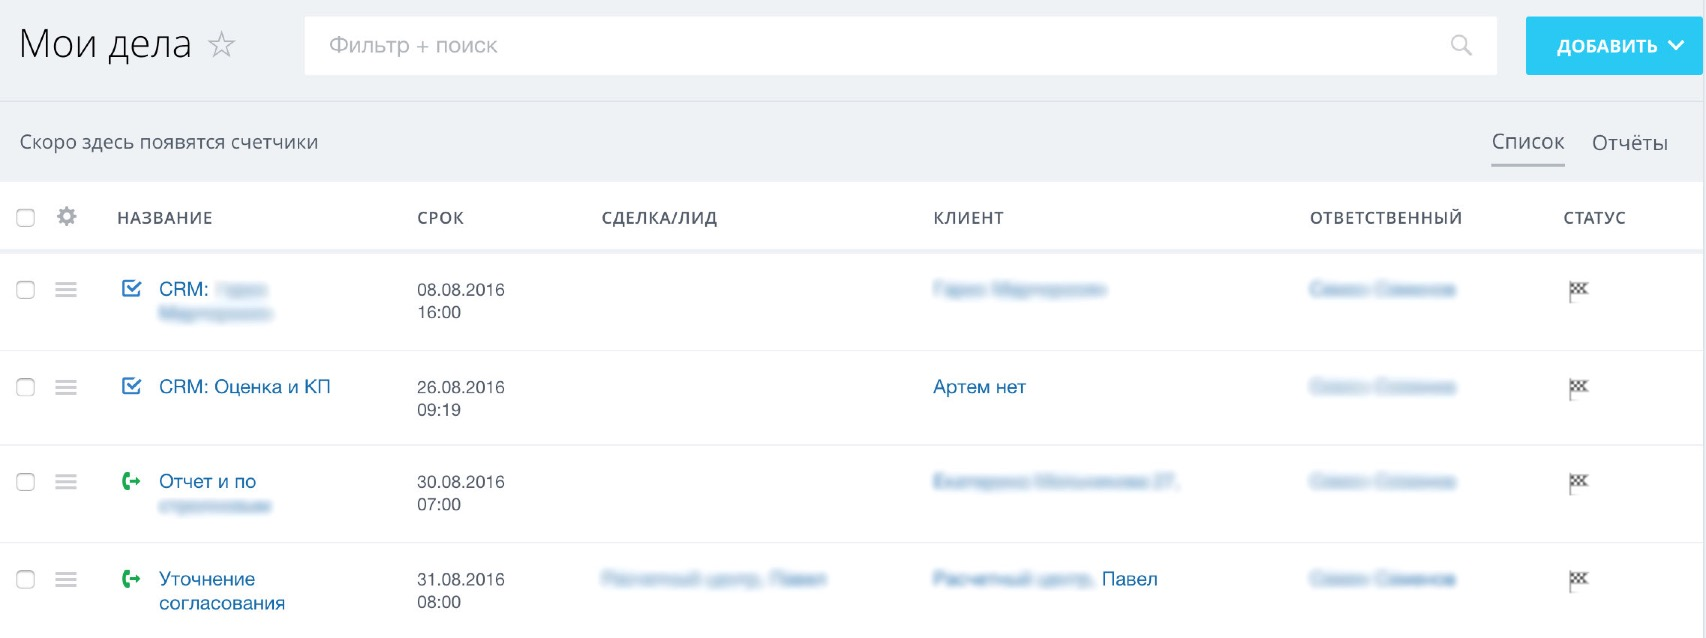This screenshot has height=638, width=1706.
Task: Open blurred deal link in 31.08.2016 row
Action: pos(714,579)
